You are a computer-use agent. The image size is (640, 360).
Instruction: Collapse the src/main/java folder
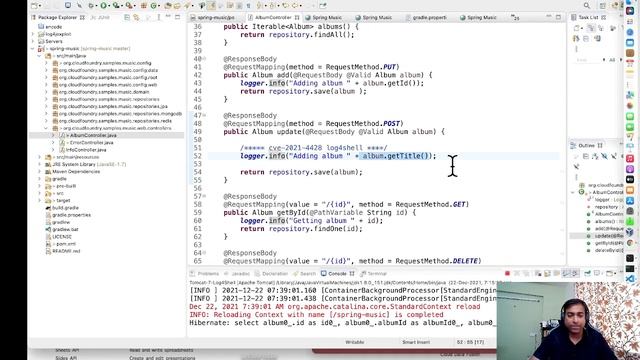[x=40, y=56]
